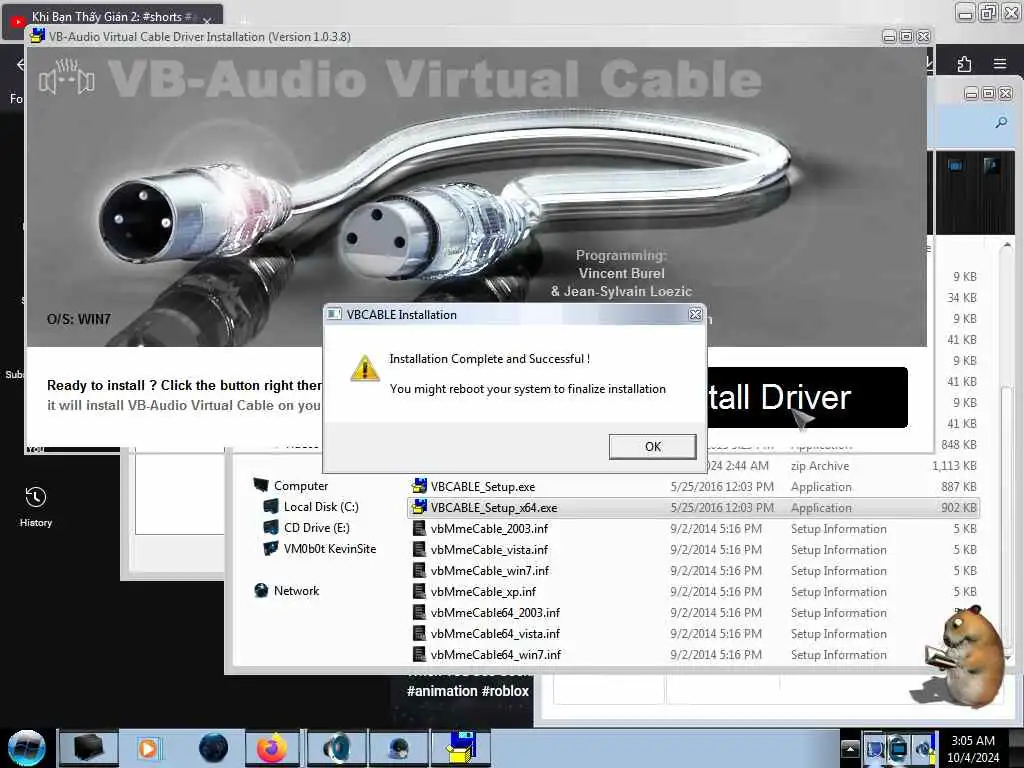Click the 1,113 KB size cell
1024x768 pixels.
point(954,466)
